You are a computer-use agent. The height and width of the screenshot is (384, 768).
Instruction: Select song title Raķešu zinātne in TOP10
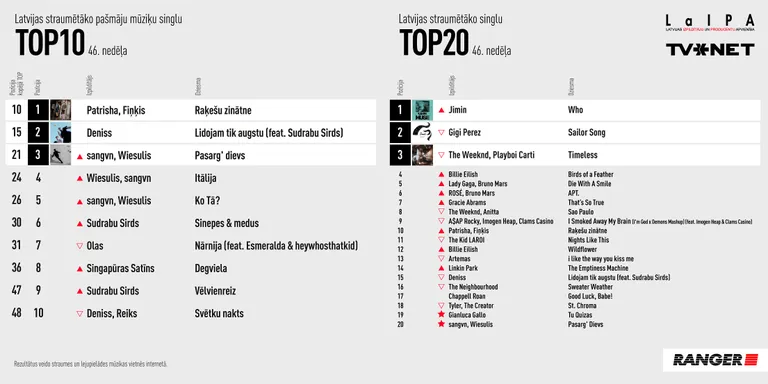tap(223, 111)
